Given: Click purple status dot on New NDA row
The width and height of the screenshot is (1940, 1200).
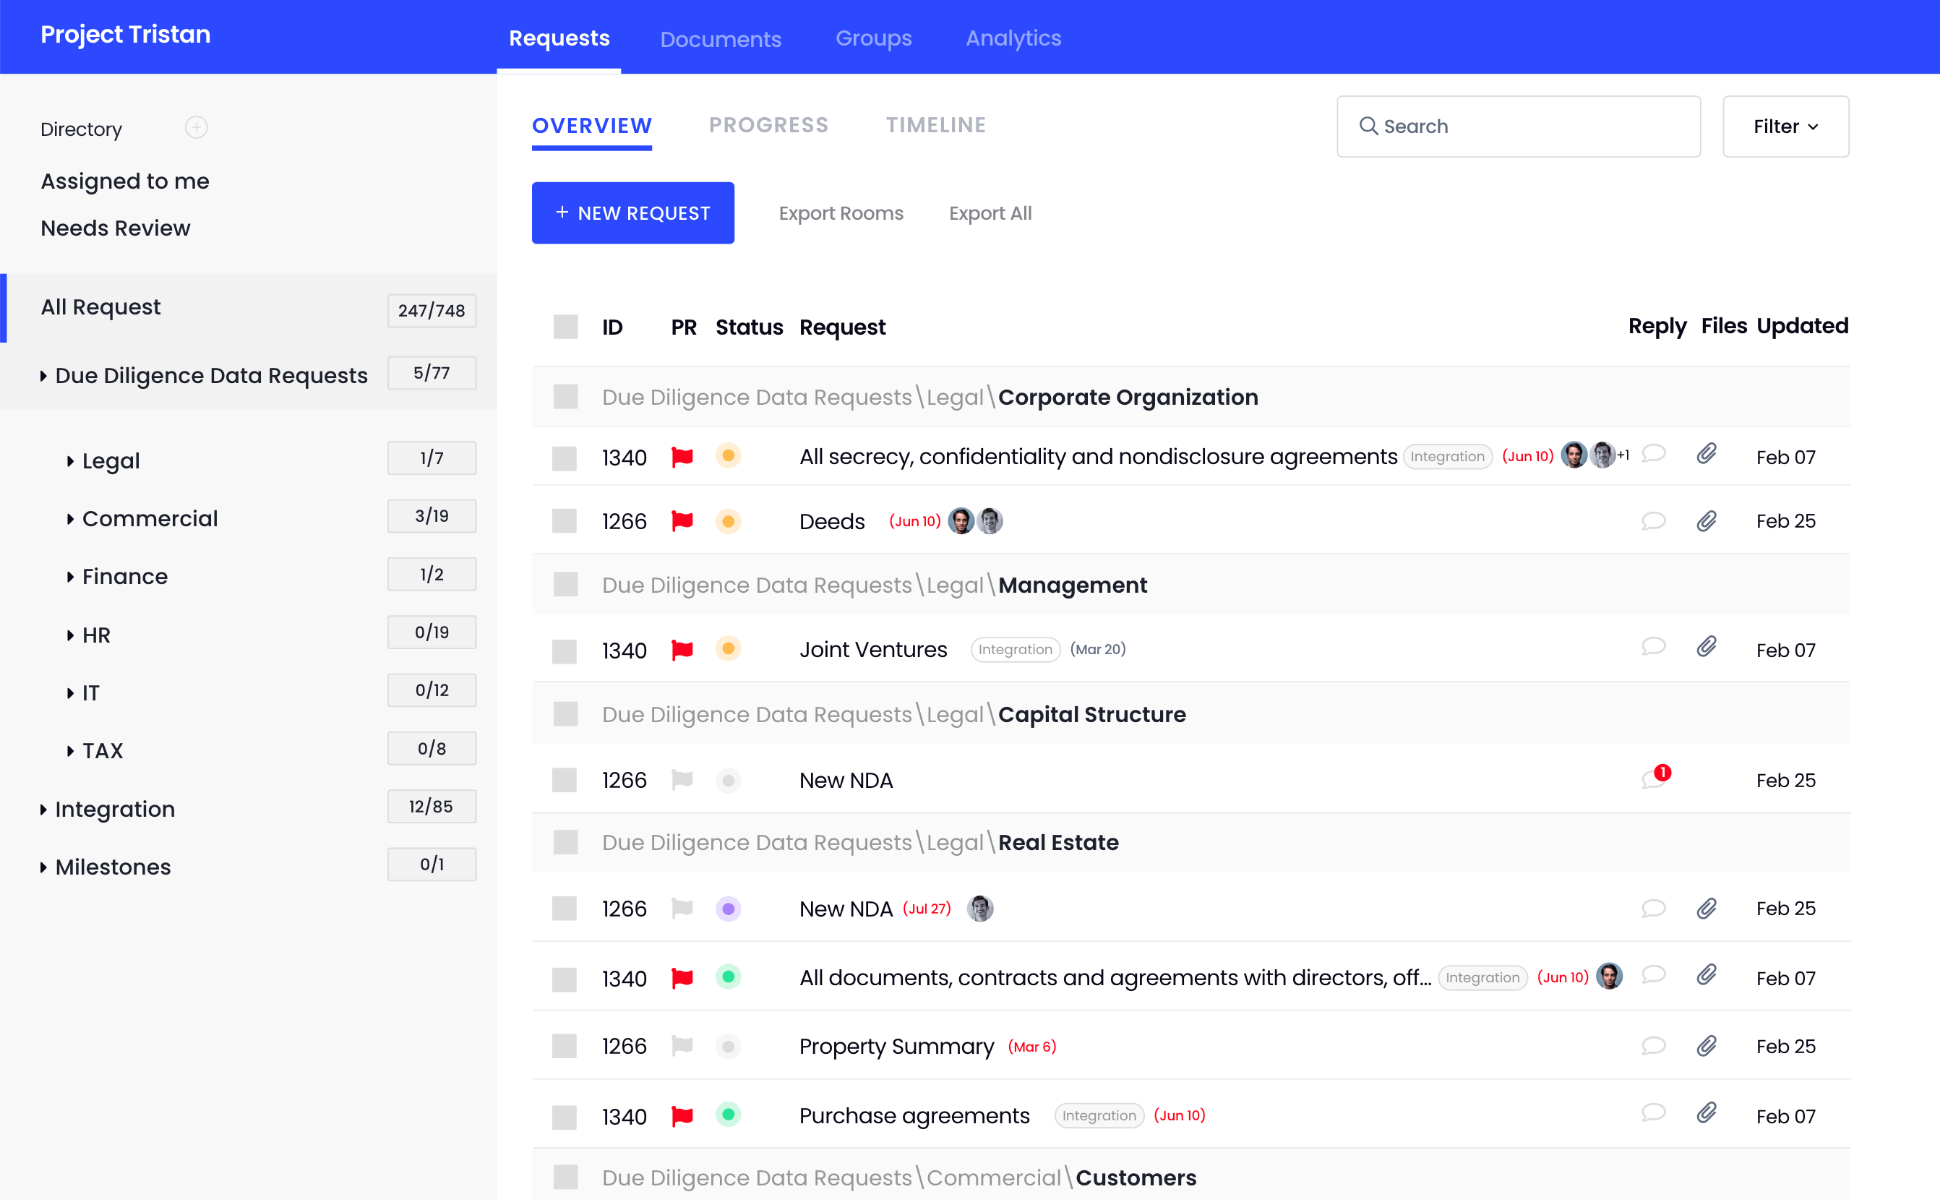Looking at the screenshot, I should click(728, 909).
